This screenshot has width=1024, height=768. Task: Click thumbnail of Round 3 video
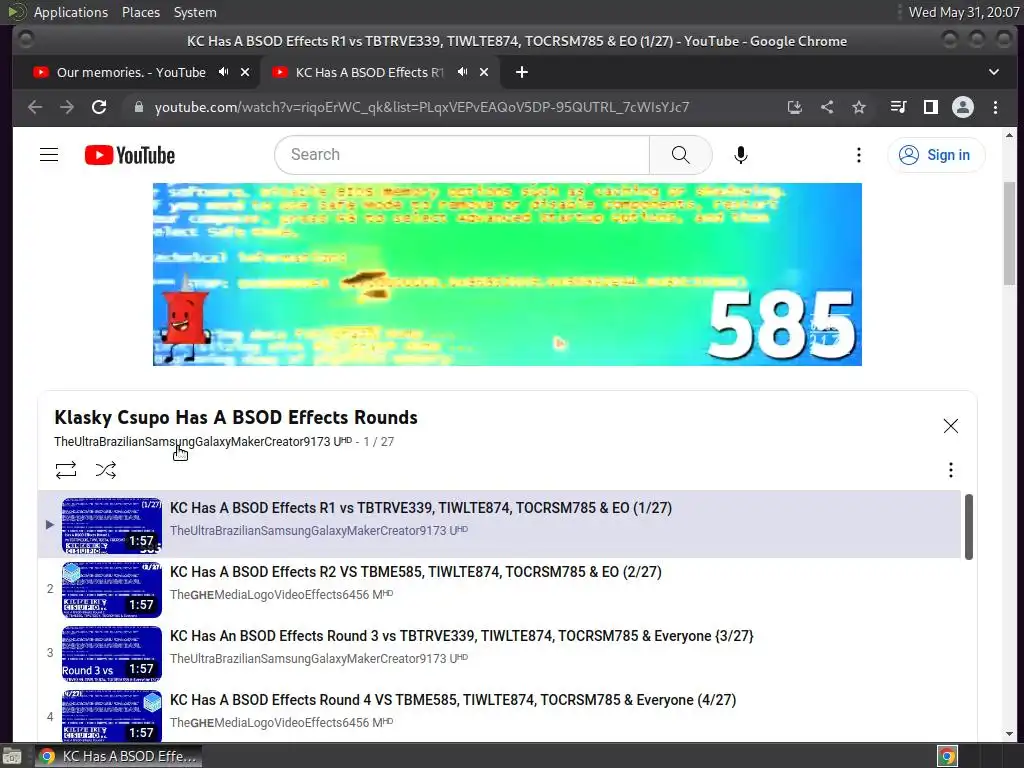tap(112, 654)
